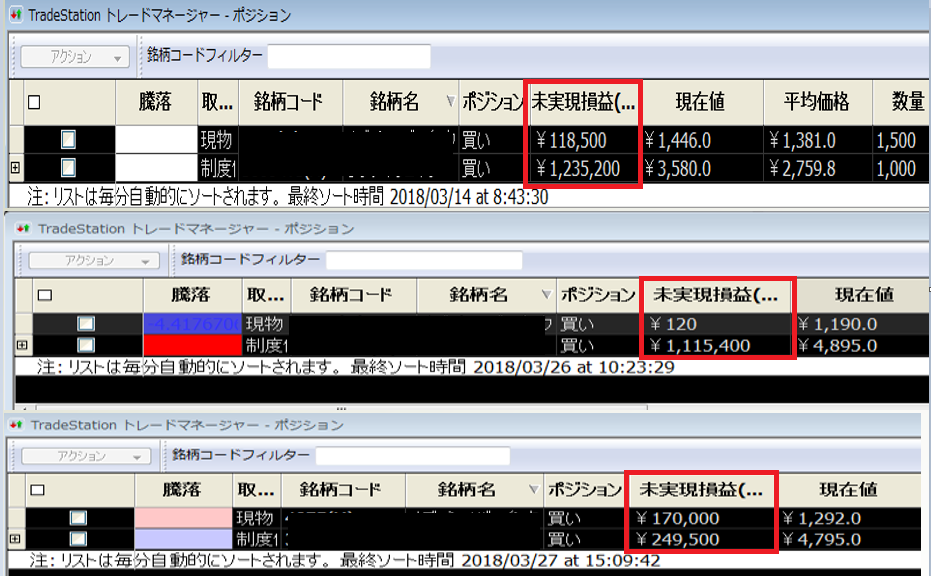Click the TradeStation logo in the bottom window title
The width and height of the screenshot is (931, 576).
(x=18, y=425)
